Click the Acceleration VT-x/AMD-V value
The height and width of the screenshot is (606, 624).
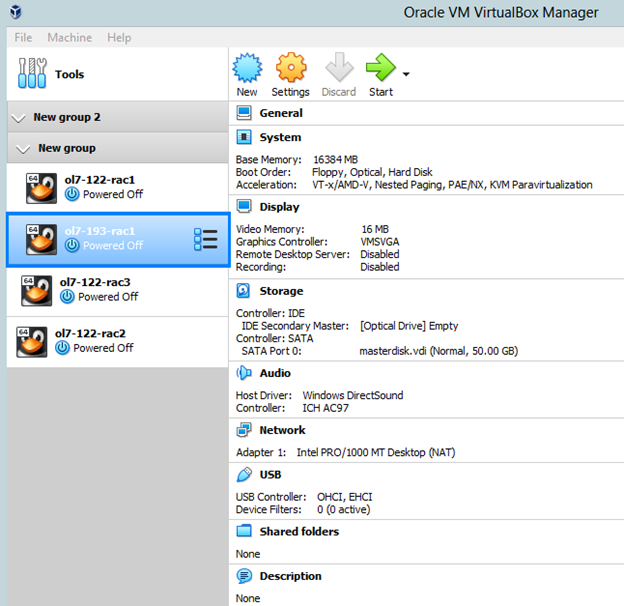[x=452, y=185]
